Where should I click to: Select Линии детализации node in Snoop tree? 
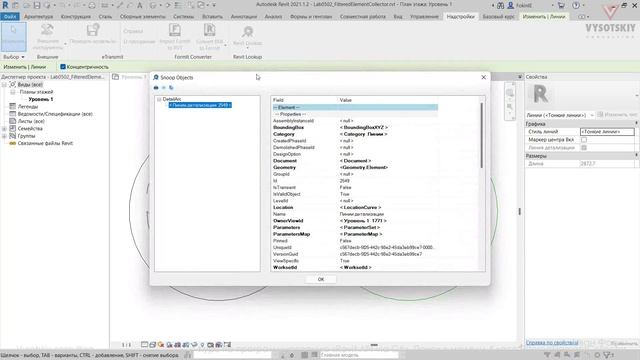click(x=200, y=105)
